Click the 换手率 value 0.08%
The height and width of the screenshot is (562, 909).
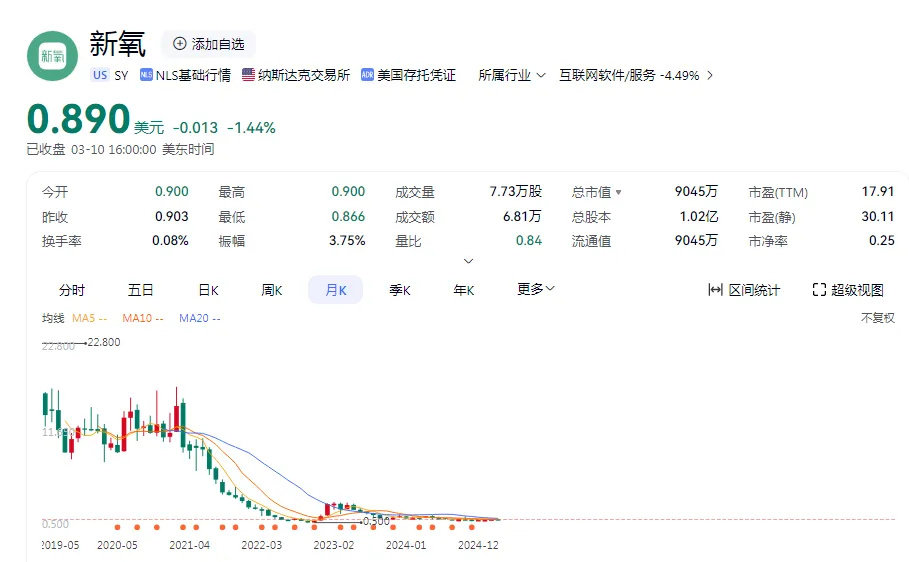click(x=170, y=240)
